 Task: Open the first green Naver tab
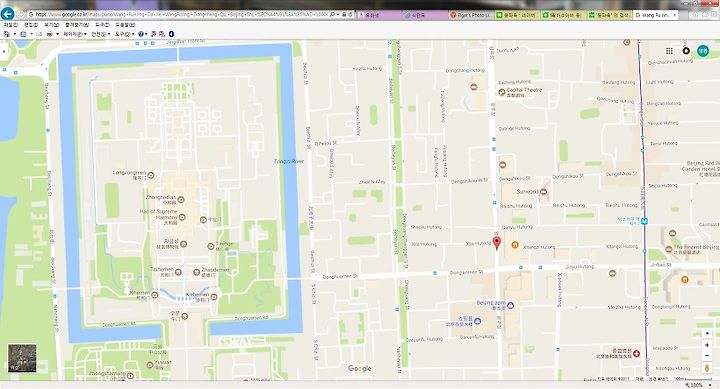click(517, 15)
